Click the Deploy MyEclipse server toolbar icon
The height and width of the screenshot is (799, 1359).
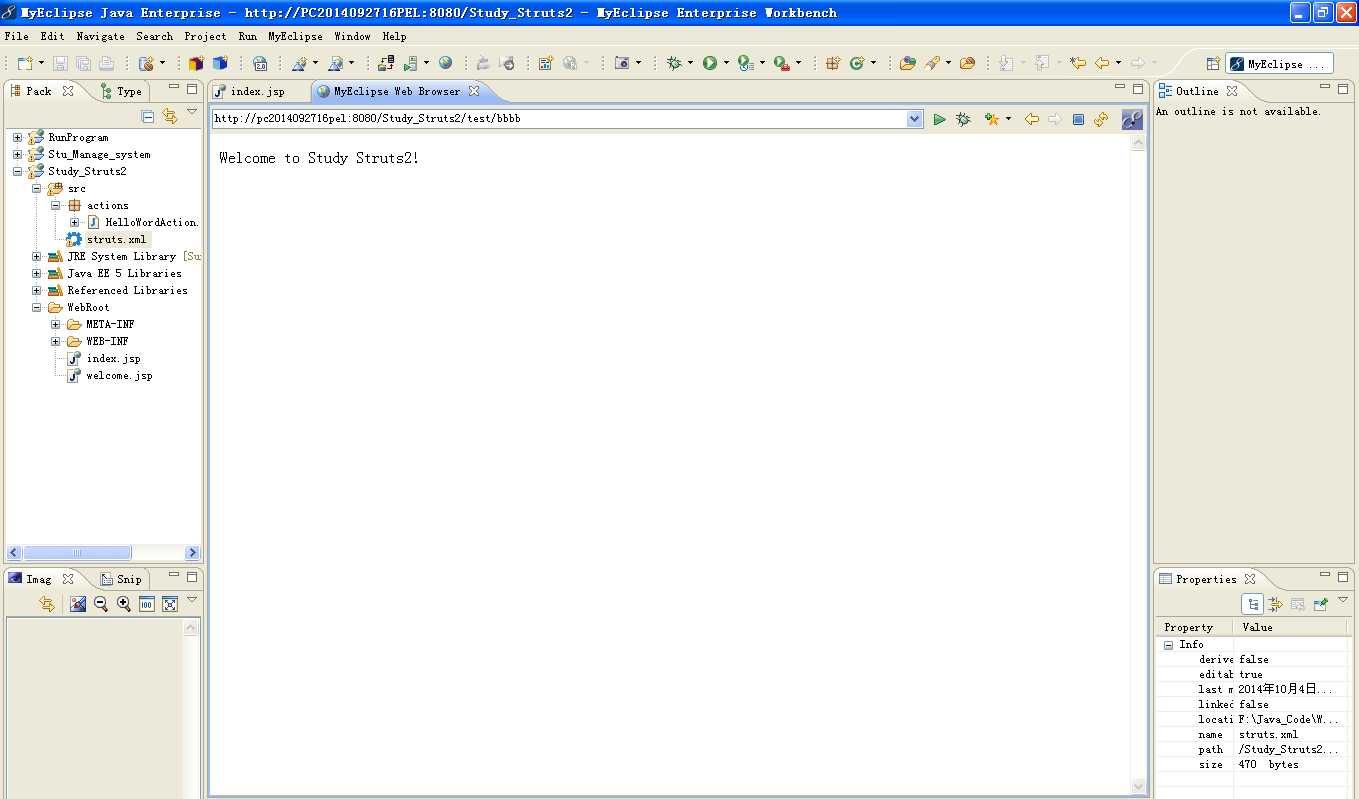click(386, 63)
